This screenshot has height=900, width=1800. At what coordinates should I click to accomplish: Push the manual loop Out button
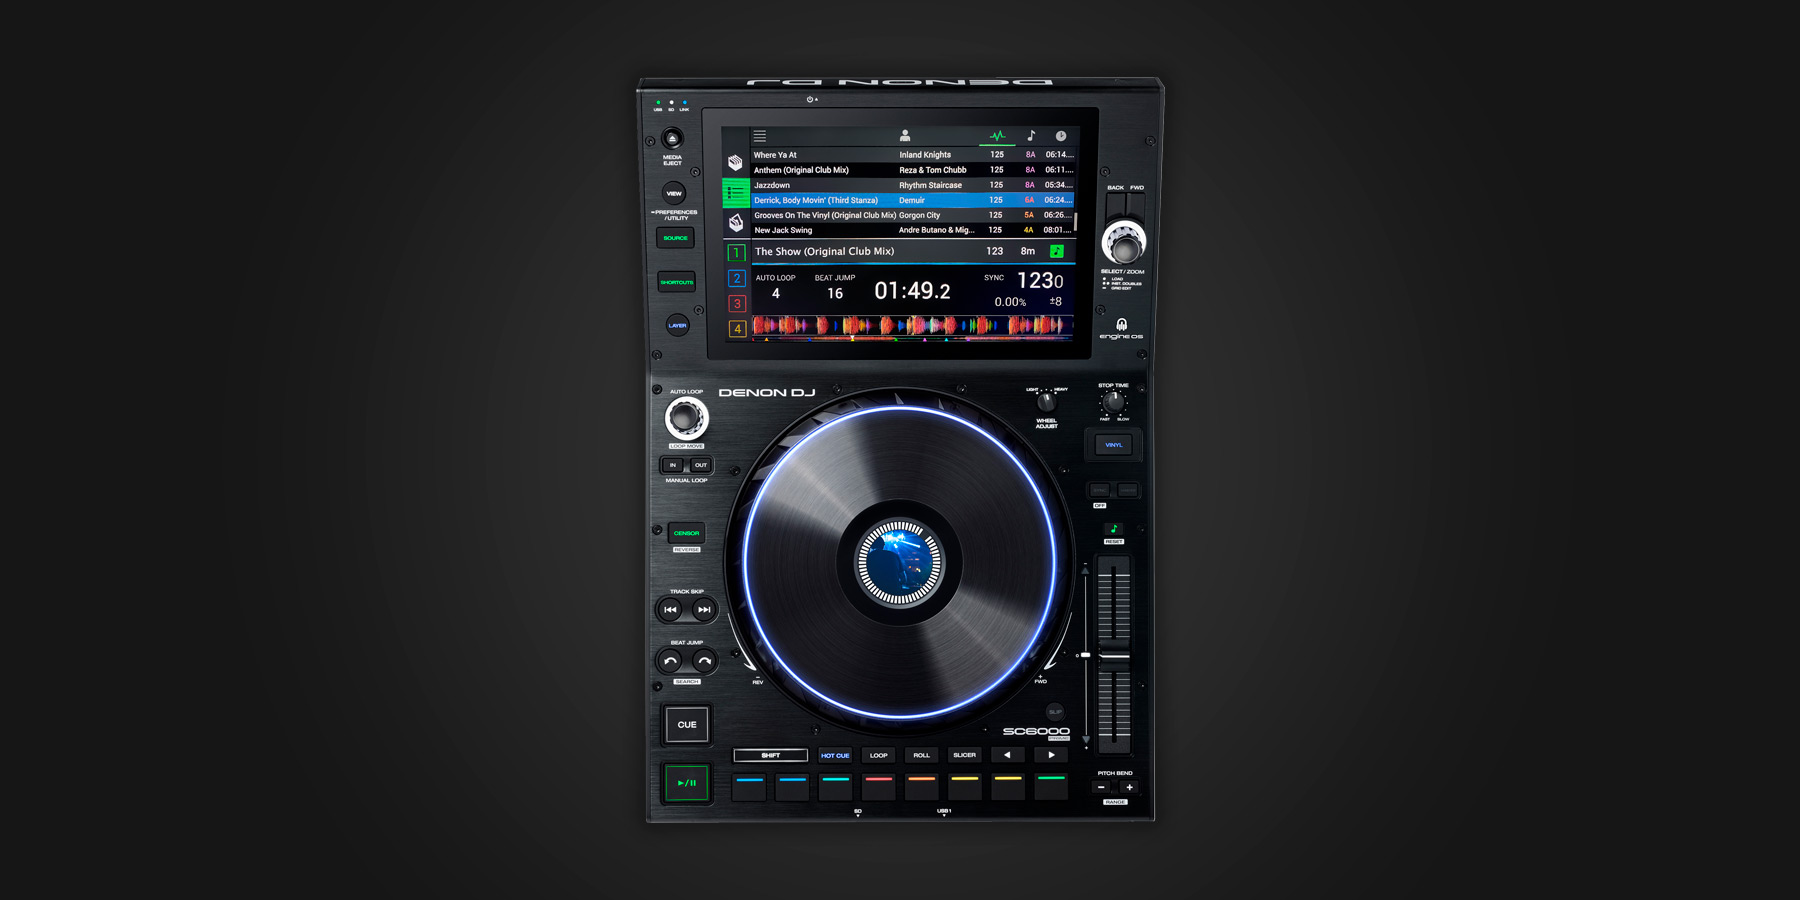pyautogui.click(x=701, y=465)
